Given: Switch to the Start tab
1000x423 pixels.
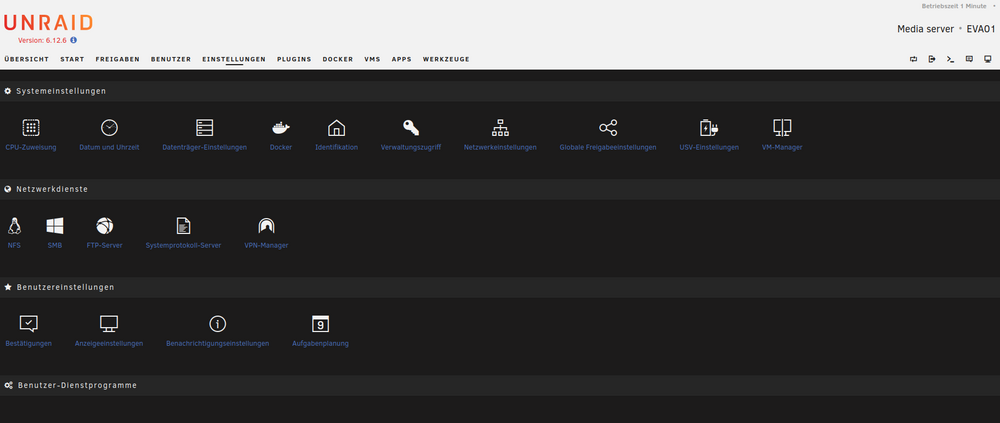Looking at the screenshot, I should (x=72, y=59).
